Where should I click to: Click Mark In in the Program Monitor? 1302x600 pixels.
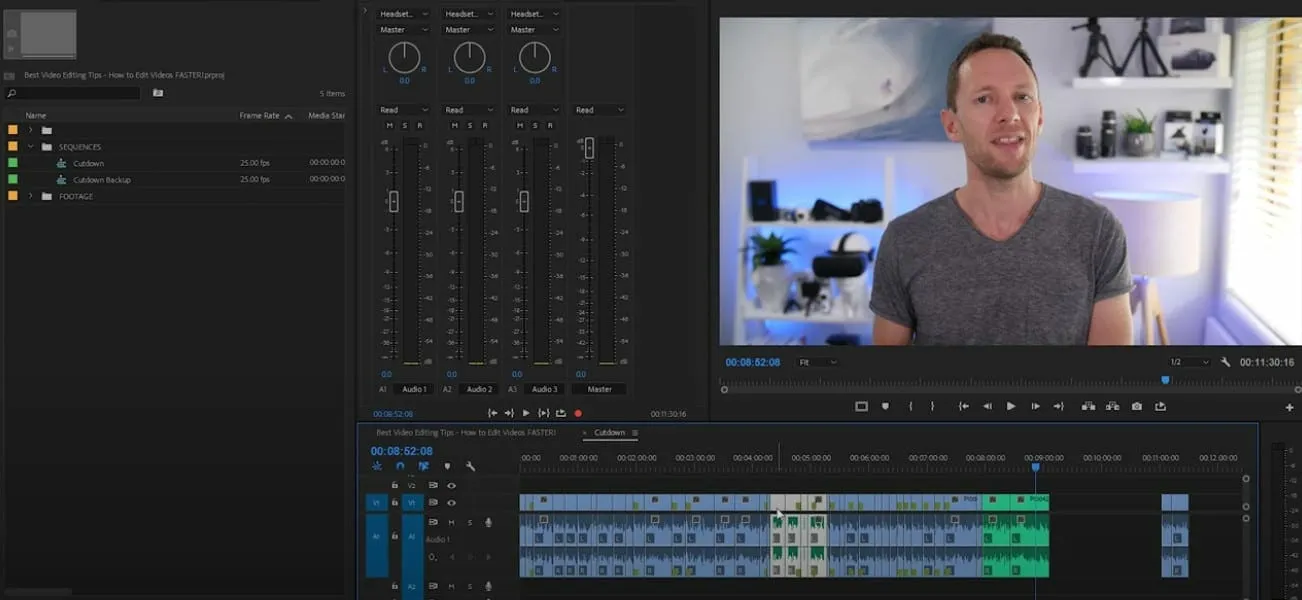pos(910,407)
